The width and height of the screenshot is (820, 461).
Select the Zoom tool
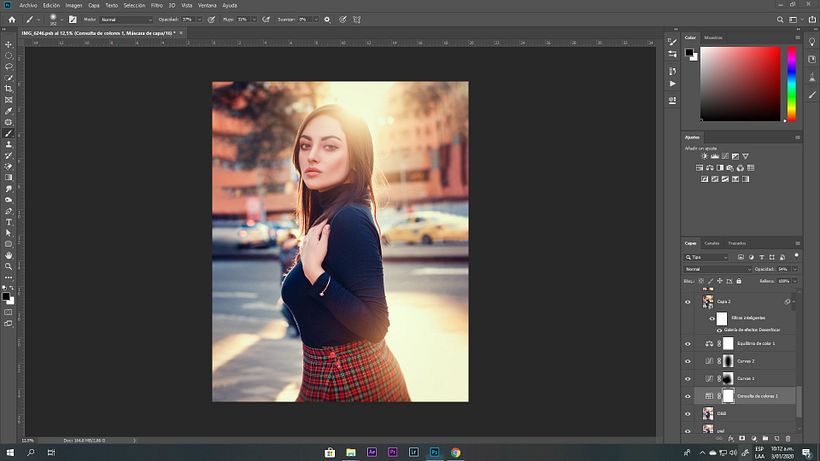(8, 267)
